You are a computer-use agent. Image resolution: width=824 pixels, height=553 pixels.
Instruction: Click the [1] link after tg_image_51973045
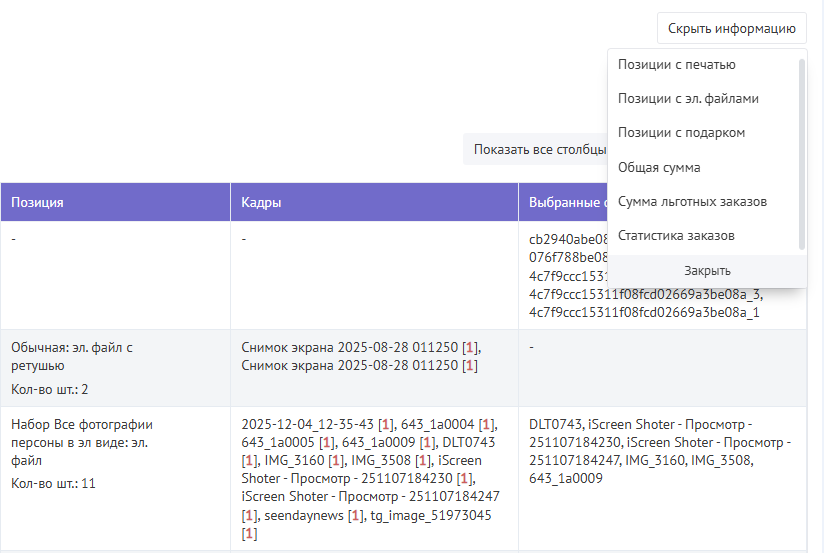pos(249,533)
